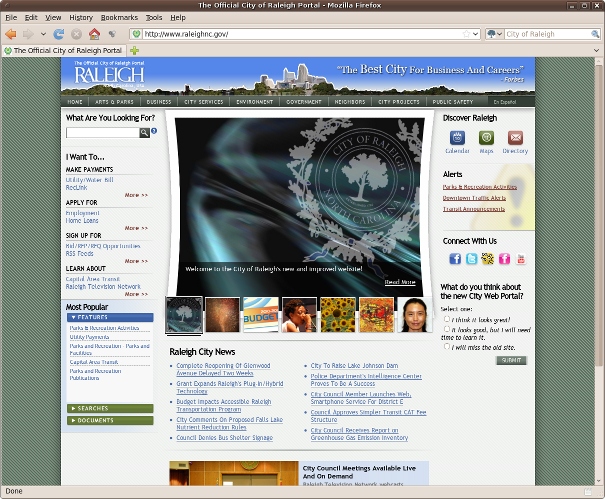Open the Bookmarks menu
This screenshot has height=499, width=605.
(119, 18)
